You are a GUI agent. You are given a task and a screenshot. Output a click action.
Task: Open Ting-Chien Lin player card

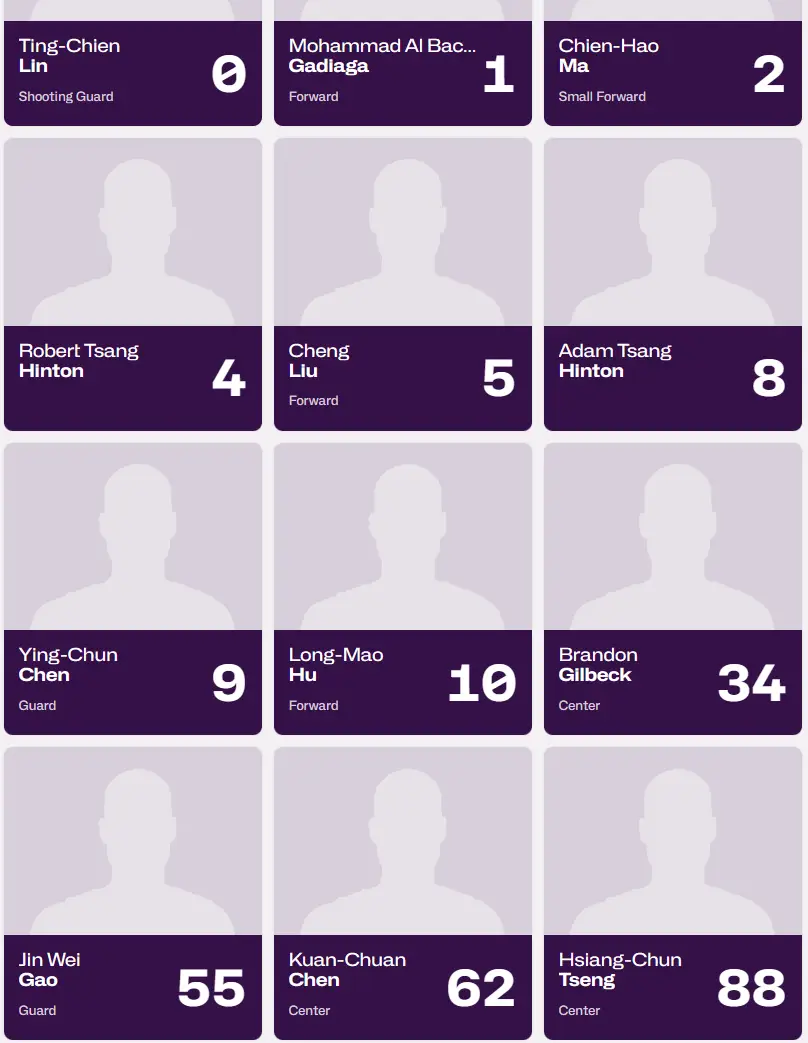(x=133, y=63)
